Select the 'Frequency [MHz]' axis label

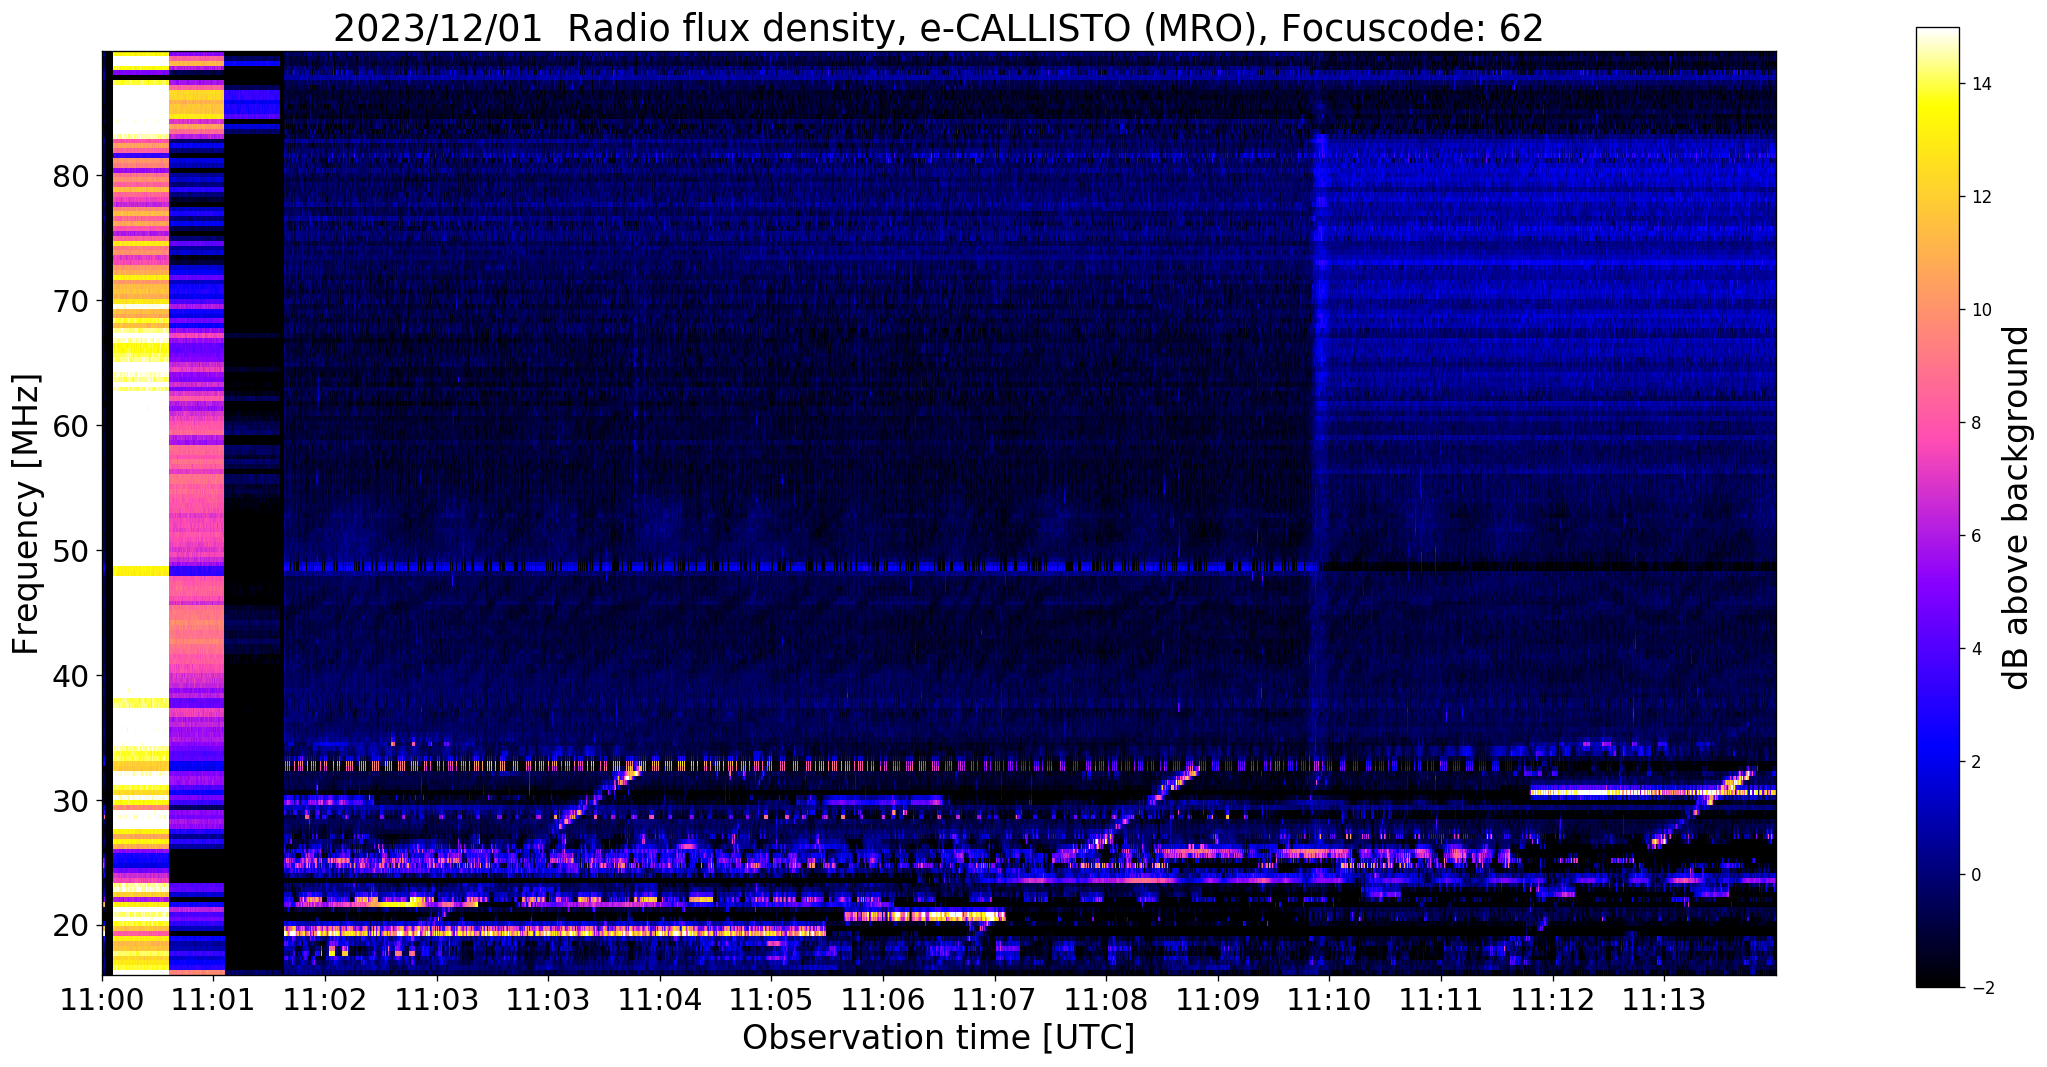26,514
